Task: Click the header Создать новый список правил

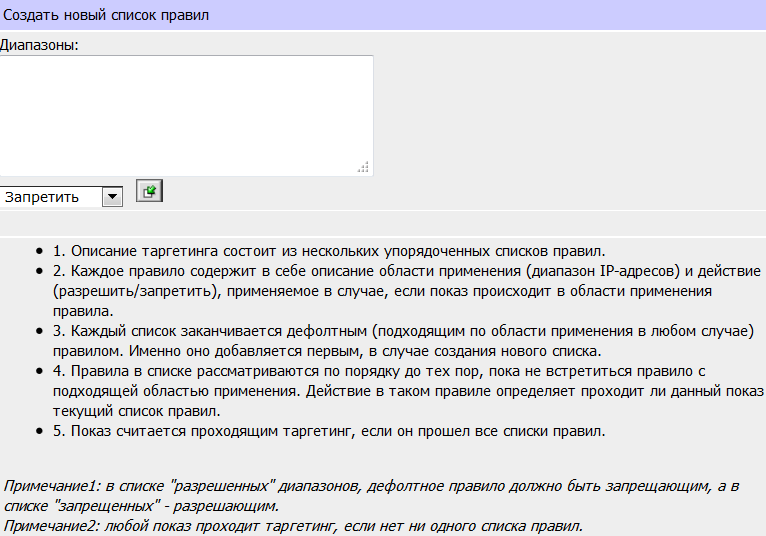Action: pos(106,15)
